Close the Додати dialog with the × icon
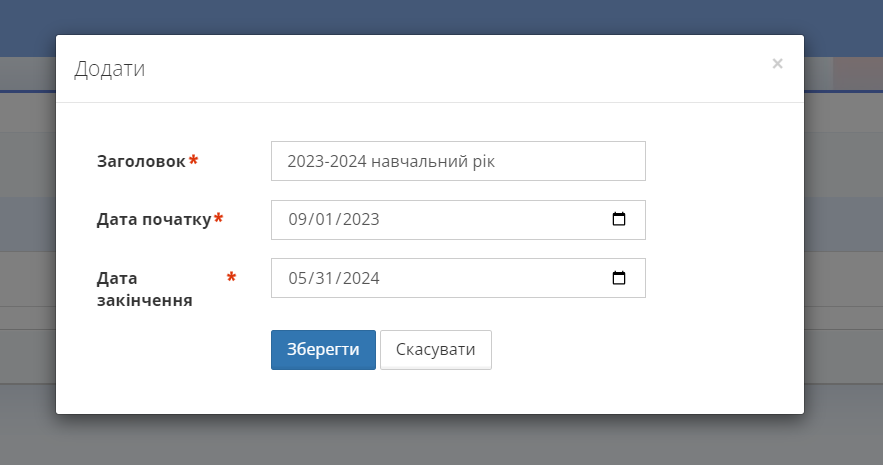 pos(777,64)
